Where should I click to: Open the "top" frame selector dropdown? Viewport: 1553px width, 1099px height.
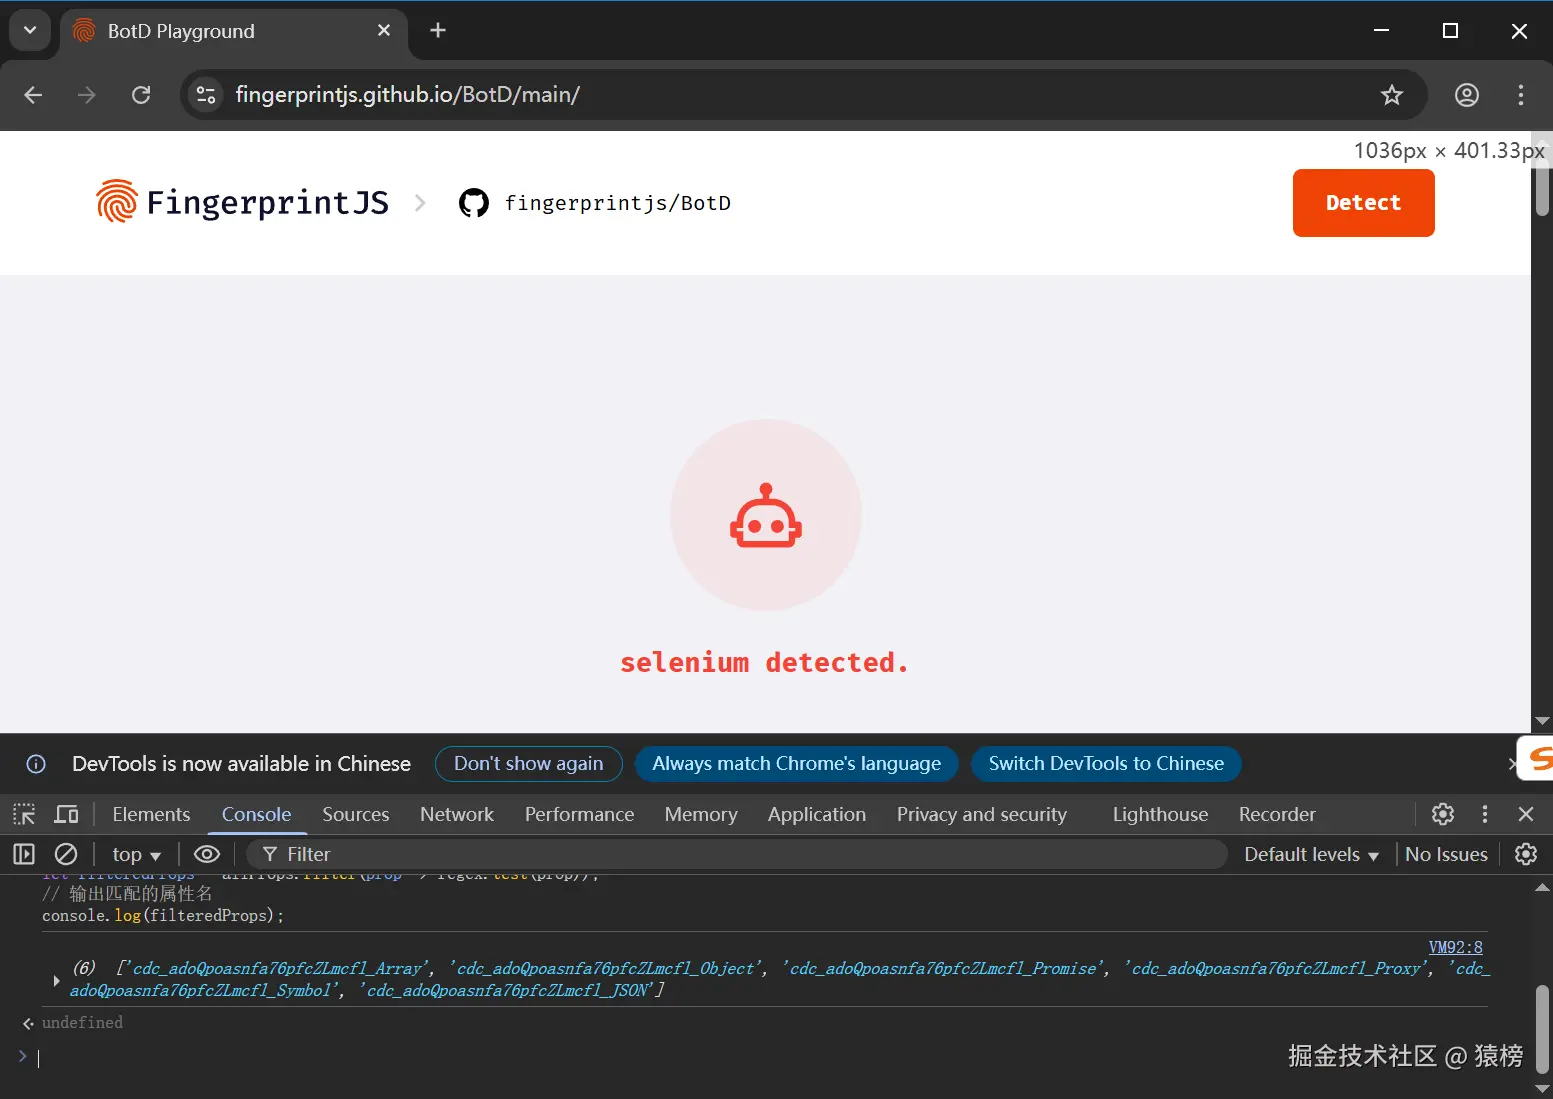[x=134, y=854]
